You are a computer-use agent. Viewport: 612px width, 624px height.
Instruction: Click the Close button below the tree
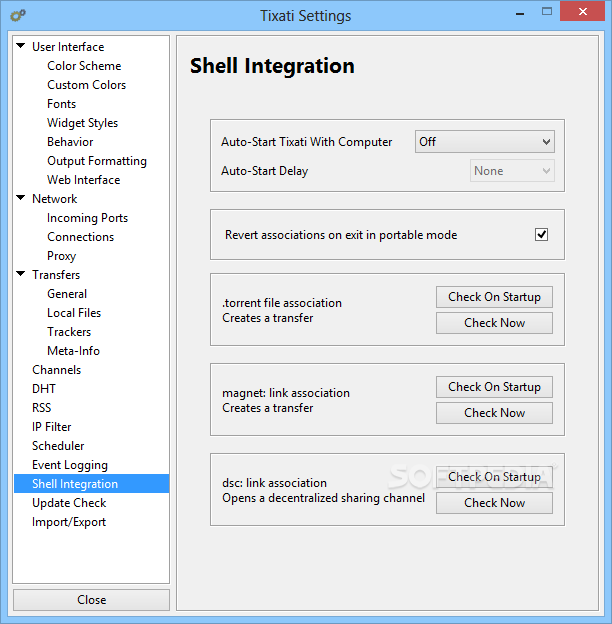(92, 600)
